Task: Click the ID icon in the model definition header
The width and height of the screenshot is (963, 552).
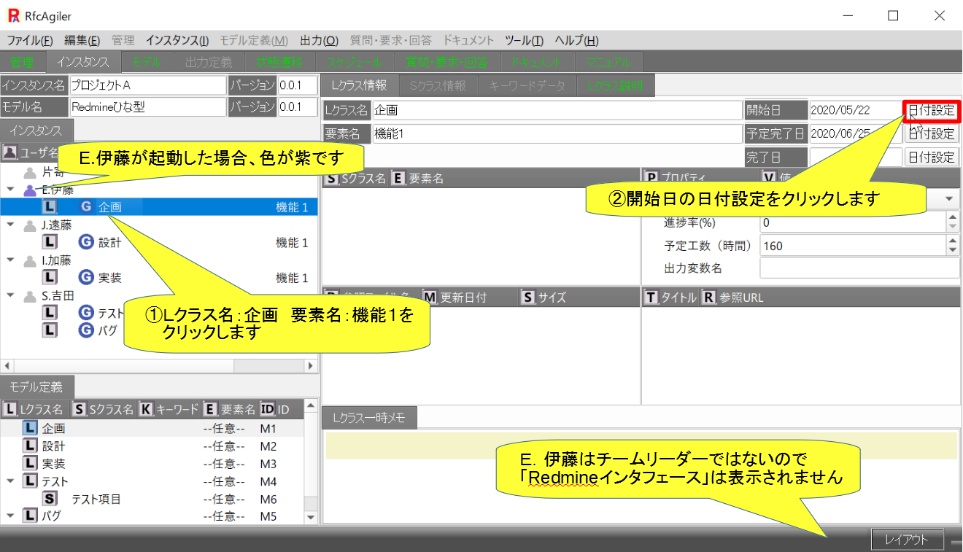Action: tap(267, 409)
